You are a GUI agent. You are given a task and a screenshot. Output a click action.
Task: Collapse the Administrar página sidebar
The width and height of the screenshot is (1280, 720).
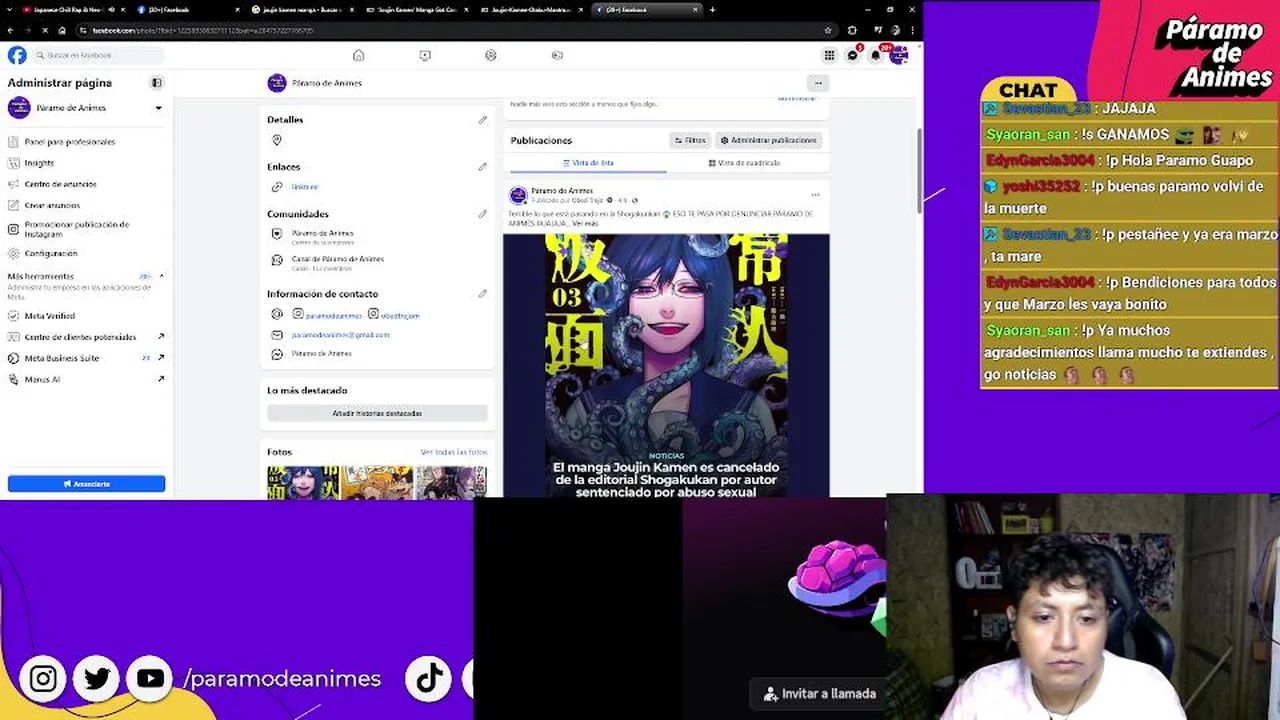[156, 83]
